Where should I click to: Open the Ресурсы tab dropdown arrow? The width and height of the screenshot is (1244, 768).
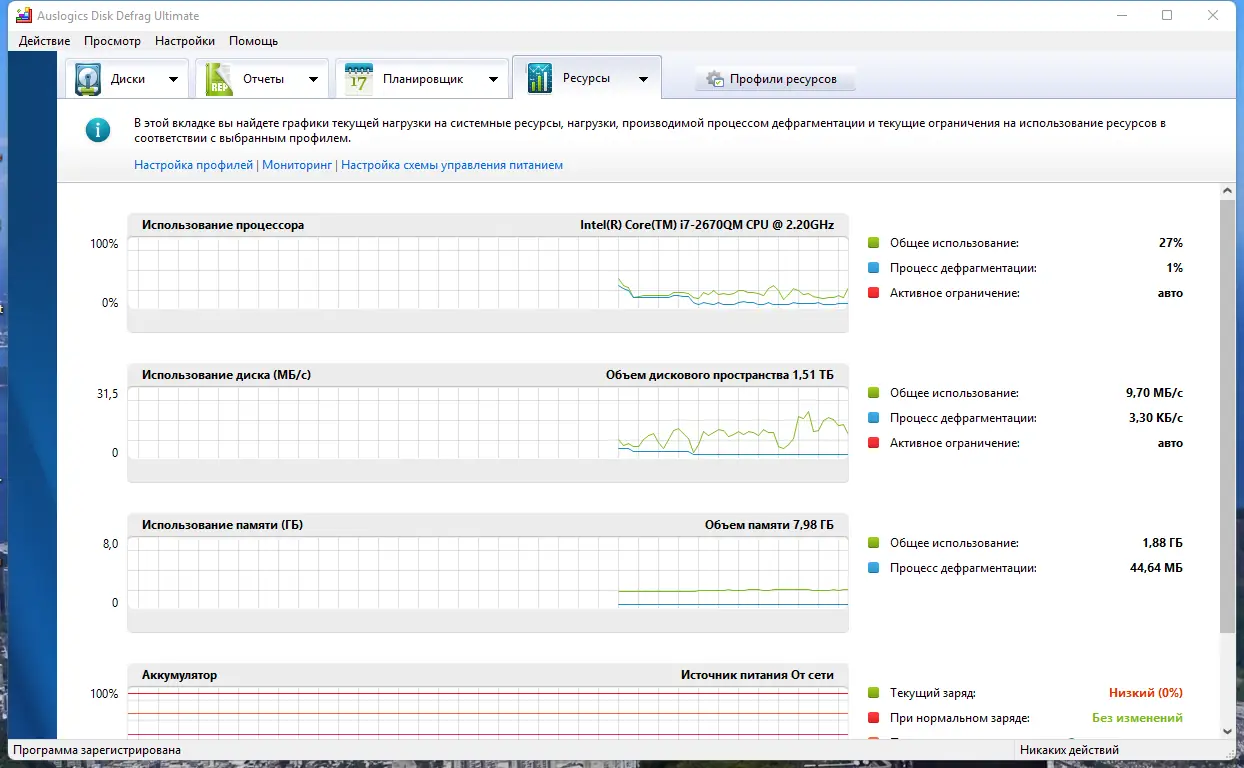tap(643, 79)
